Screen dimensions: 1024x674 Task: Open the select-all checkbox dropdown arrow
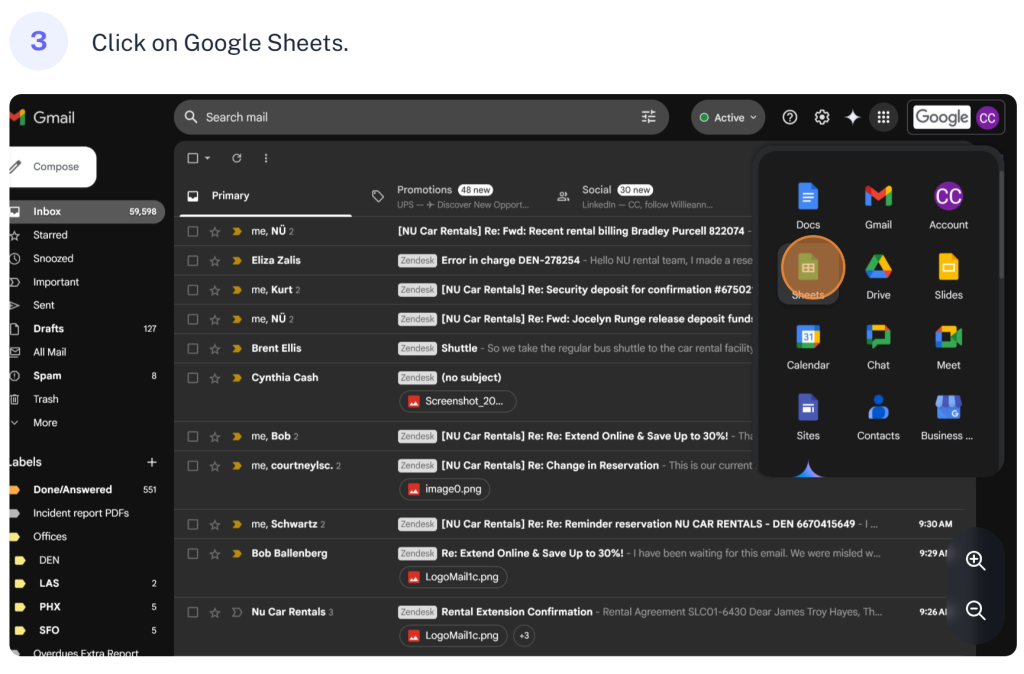pos(208,158)
